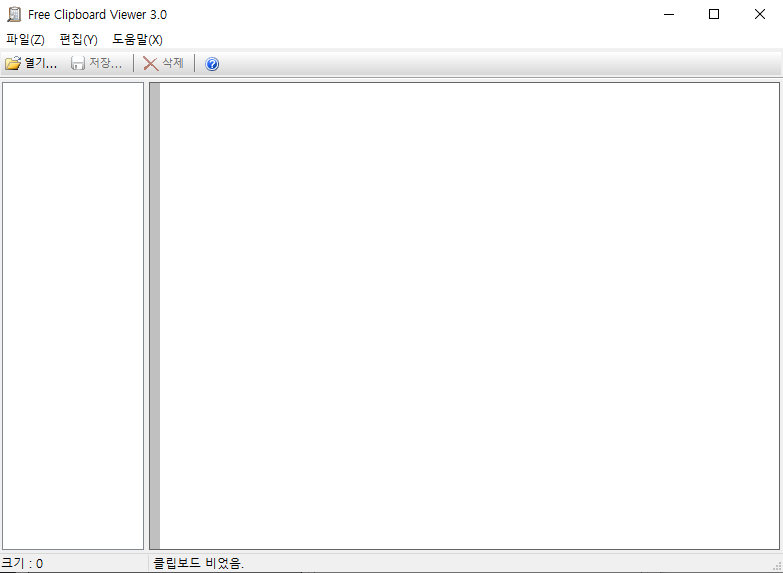The height and width of the screenshot is (573, 783).
Task: Click inside the left clipboard format list
Action: coord(73,316)
